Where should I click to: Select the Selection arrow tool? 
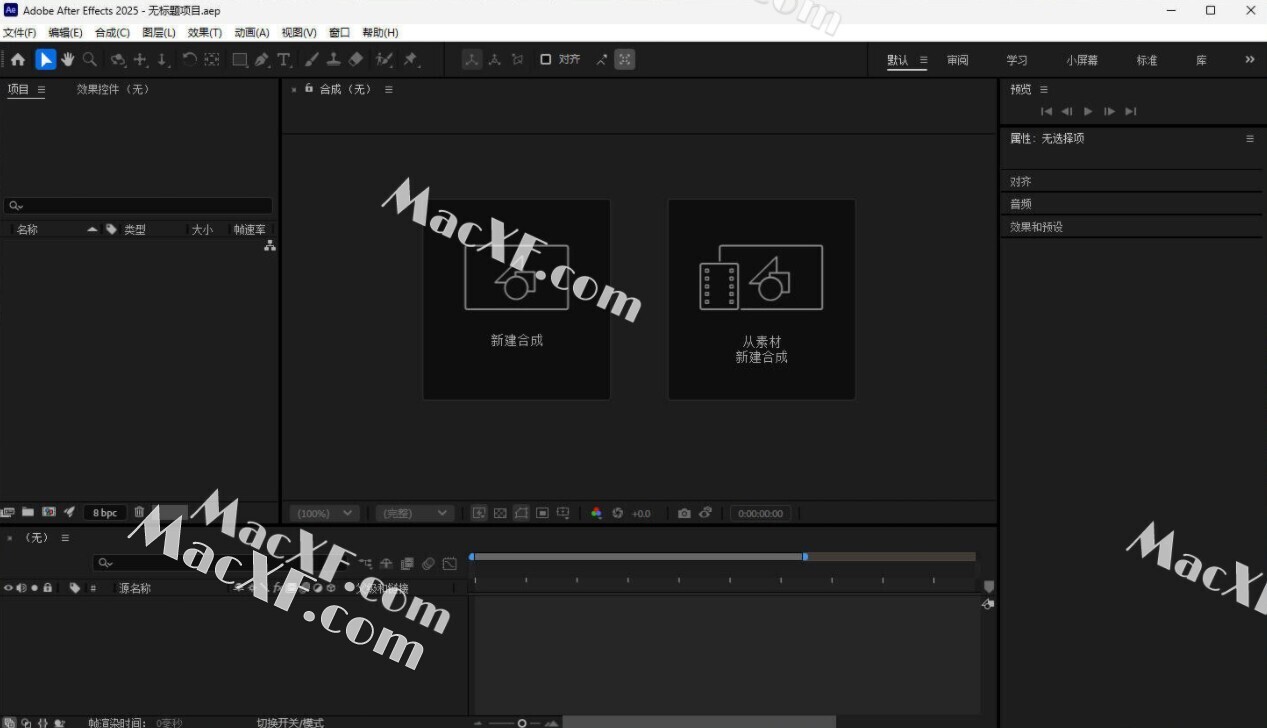coord(45,60)
